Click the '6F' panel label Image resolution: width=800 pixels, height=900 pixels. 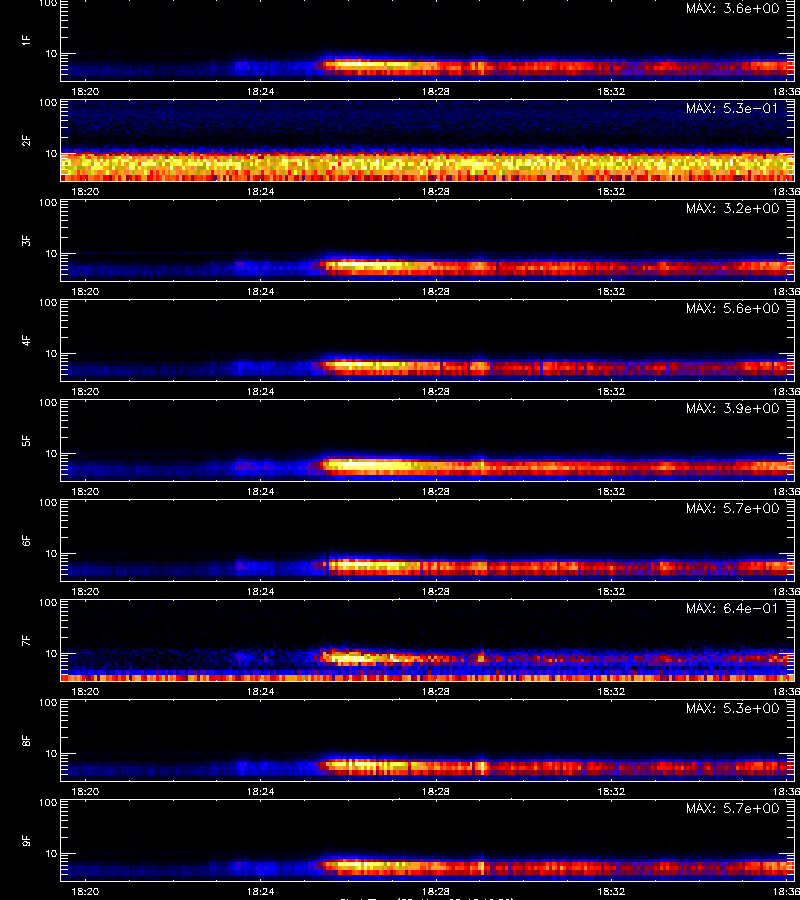[x=26, y=540]
